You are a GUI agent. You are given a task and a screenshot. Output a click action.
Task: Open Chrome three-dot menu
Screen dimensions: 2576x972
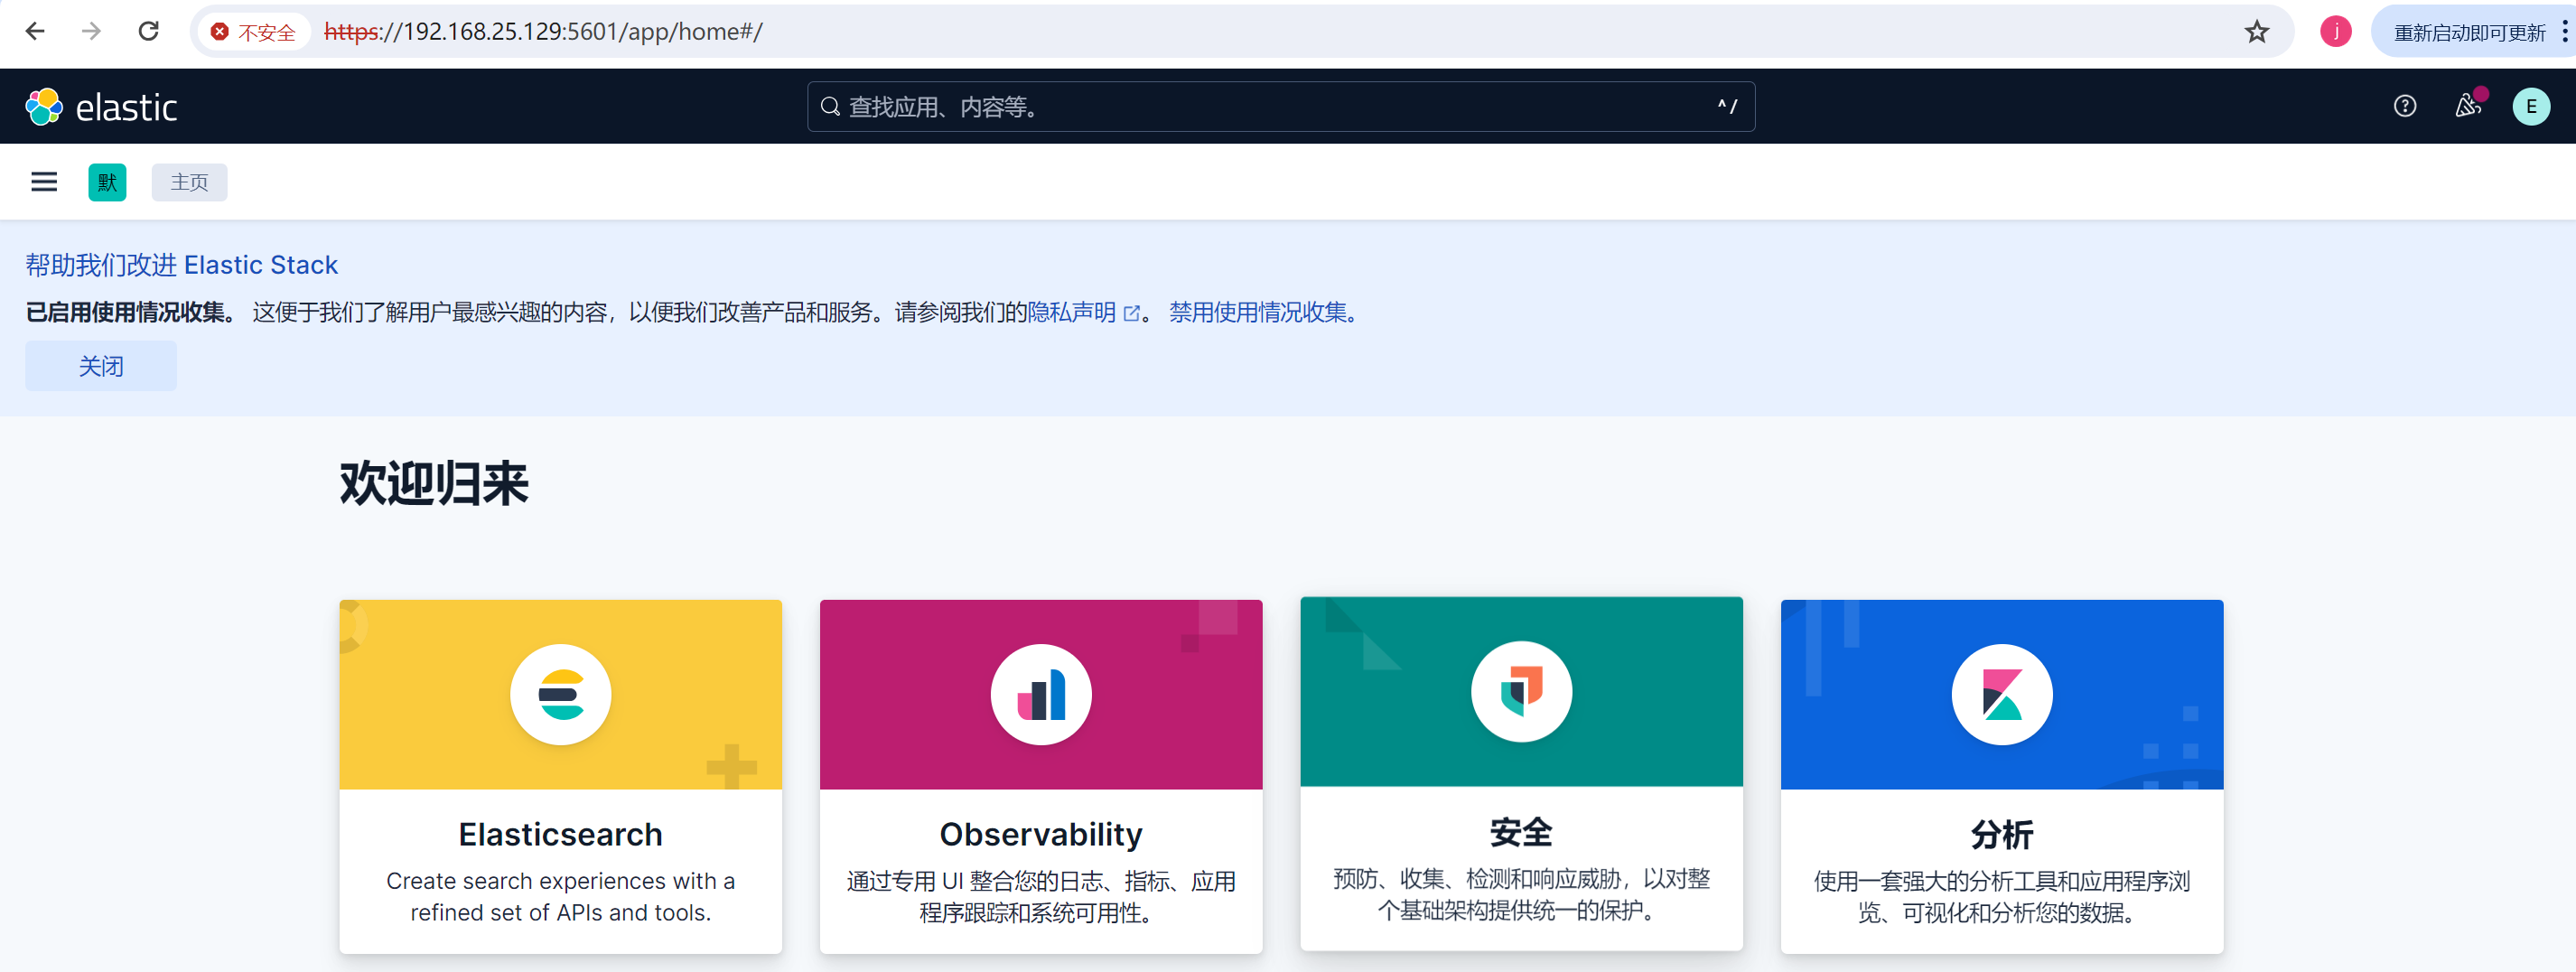click(x=2564, y=32)
